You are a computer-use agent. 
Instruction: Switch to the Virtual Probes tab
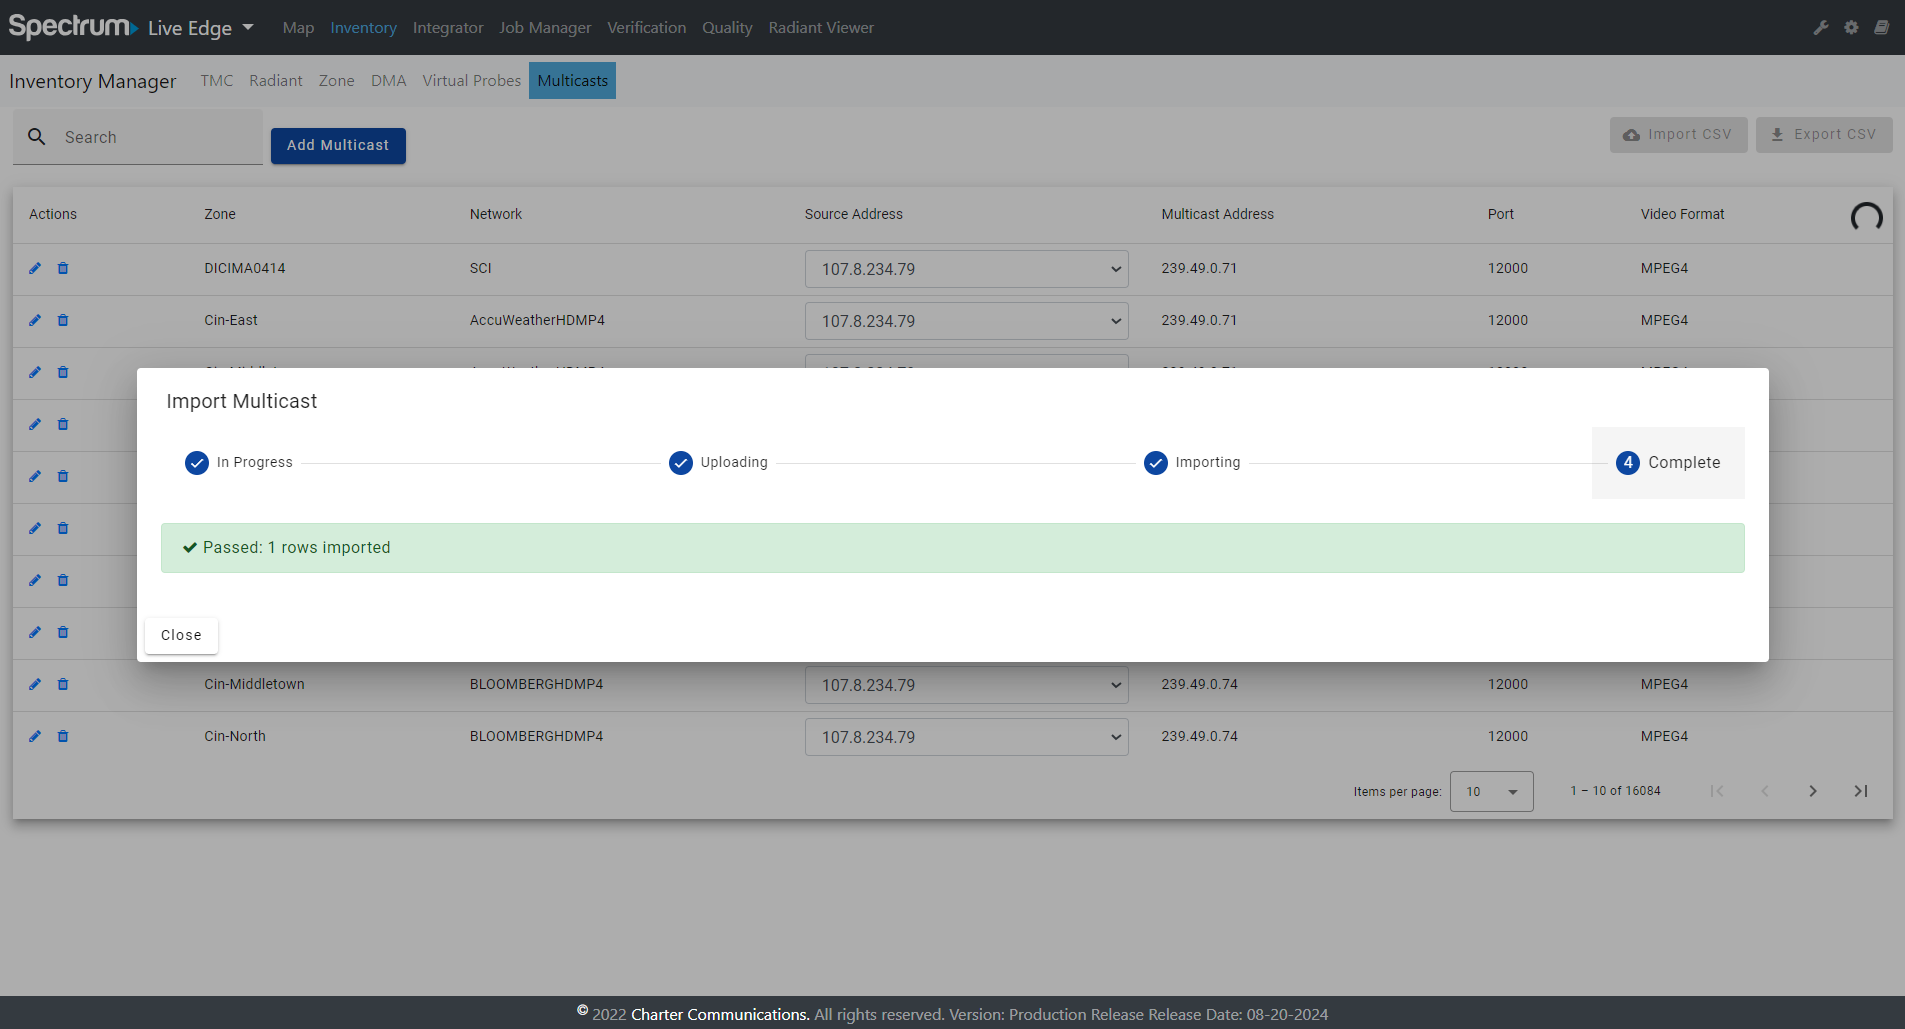(471, 81)
